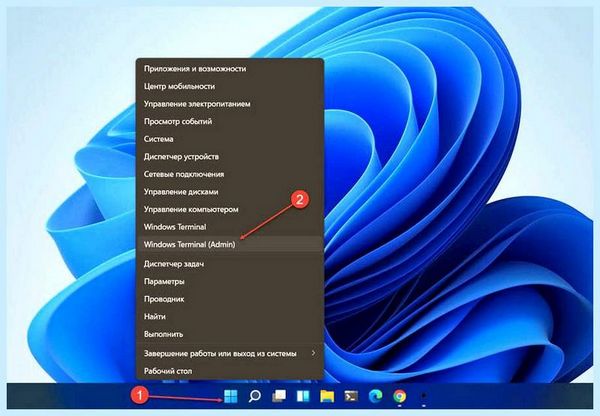Screen dimensions: 600x416
Task: Open 'Управление электропитанием' entry
Action: [230, 104]
